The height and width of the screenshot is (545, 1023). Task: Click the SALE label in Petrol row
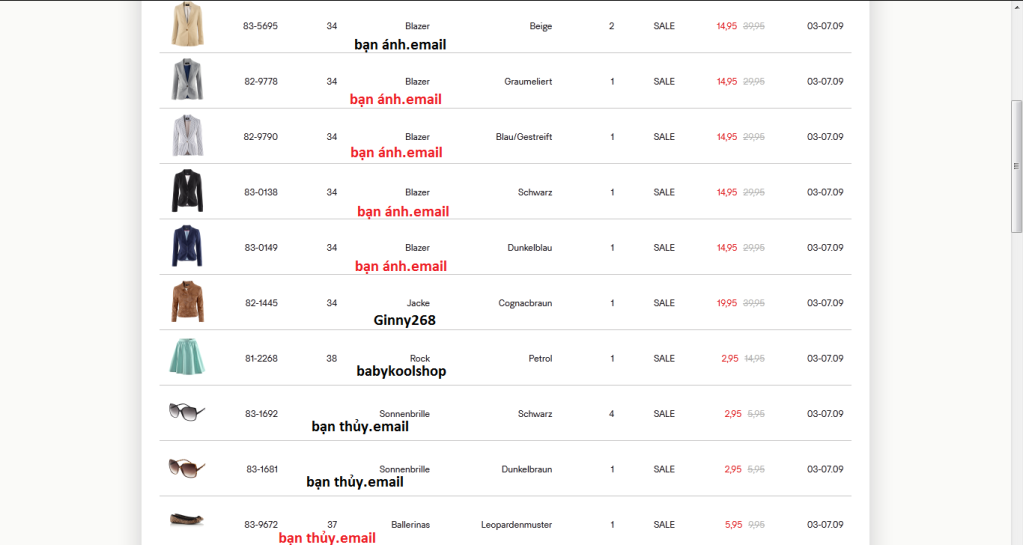pos(664,358)
